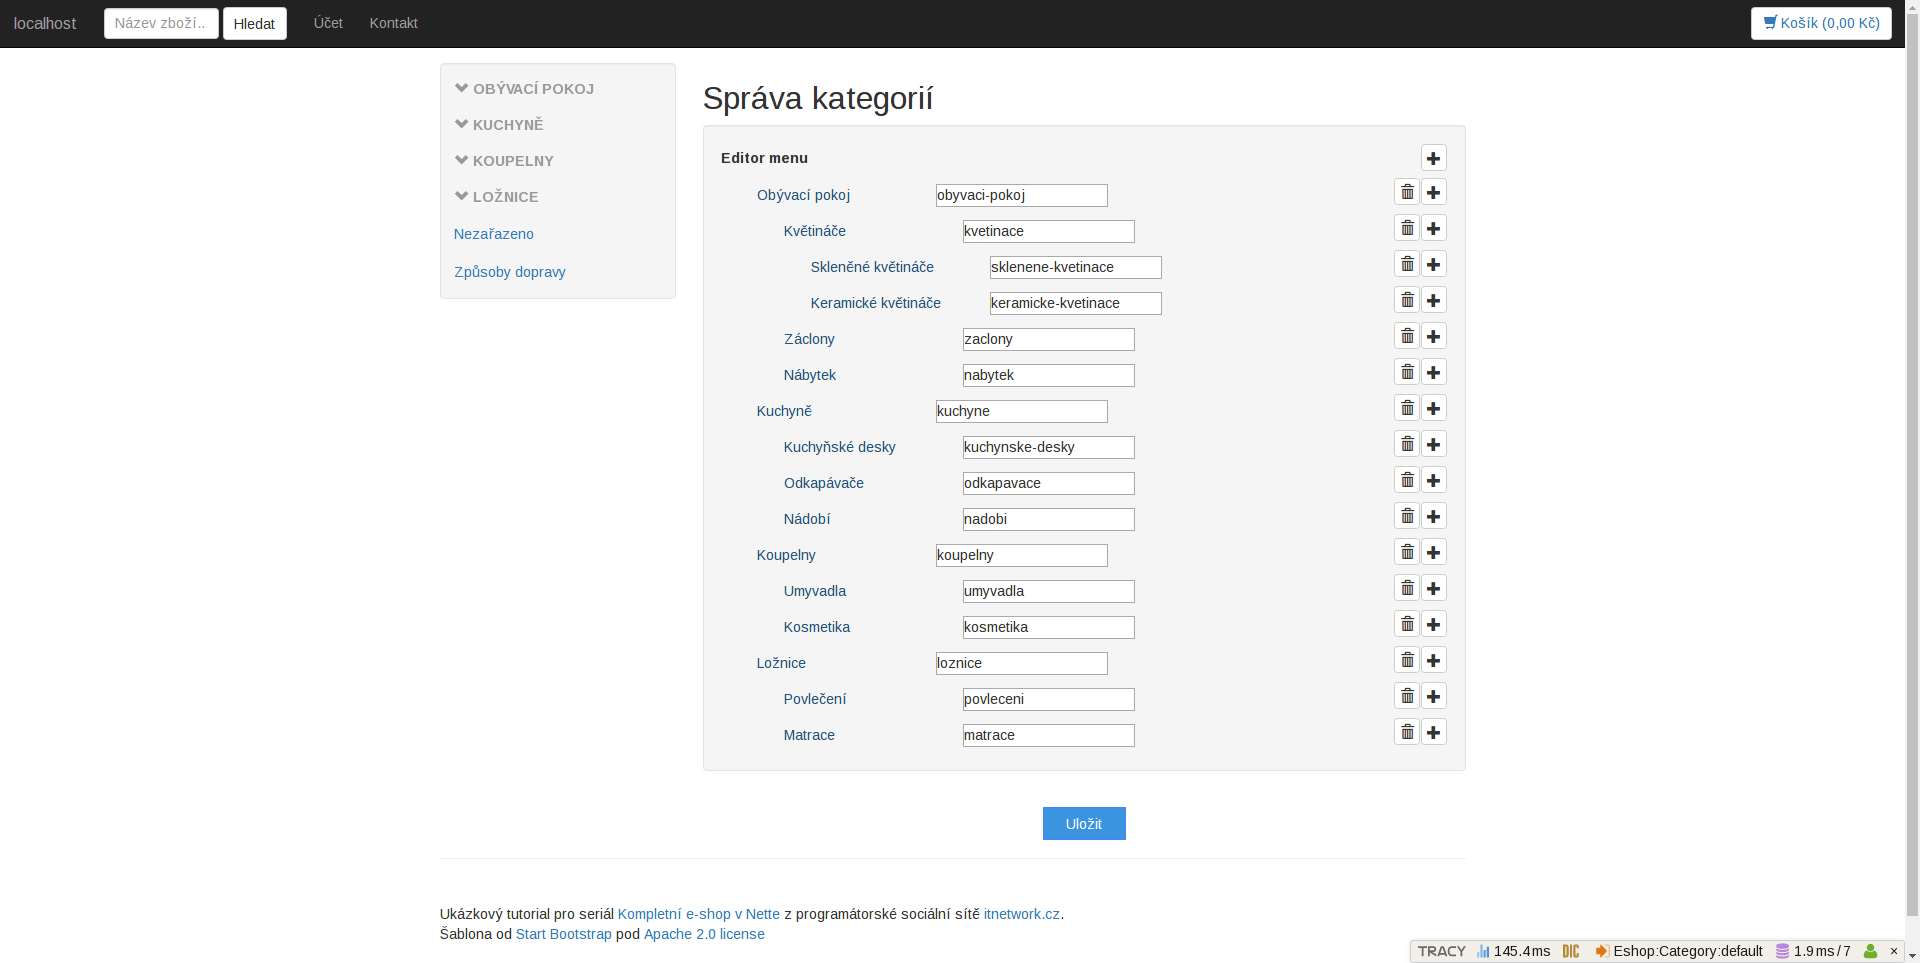Remove the Povlečení category

(x=1407, y=696)
